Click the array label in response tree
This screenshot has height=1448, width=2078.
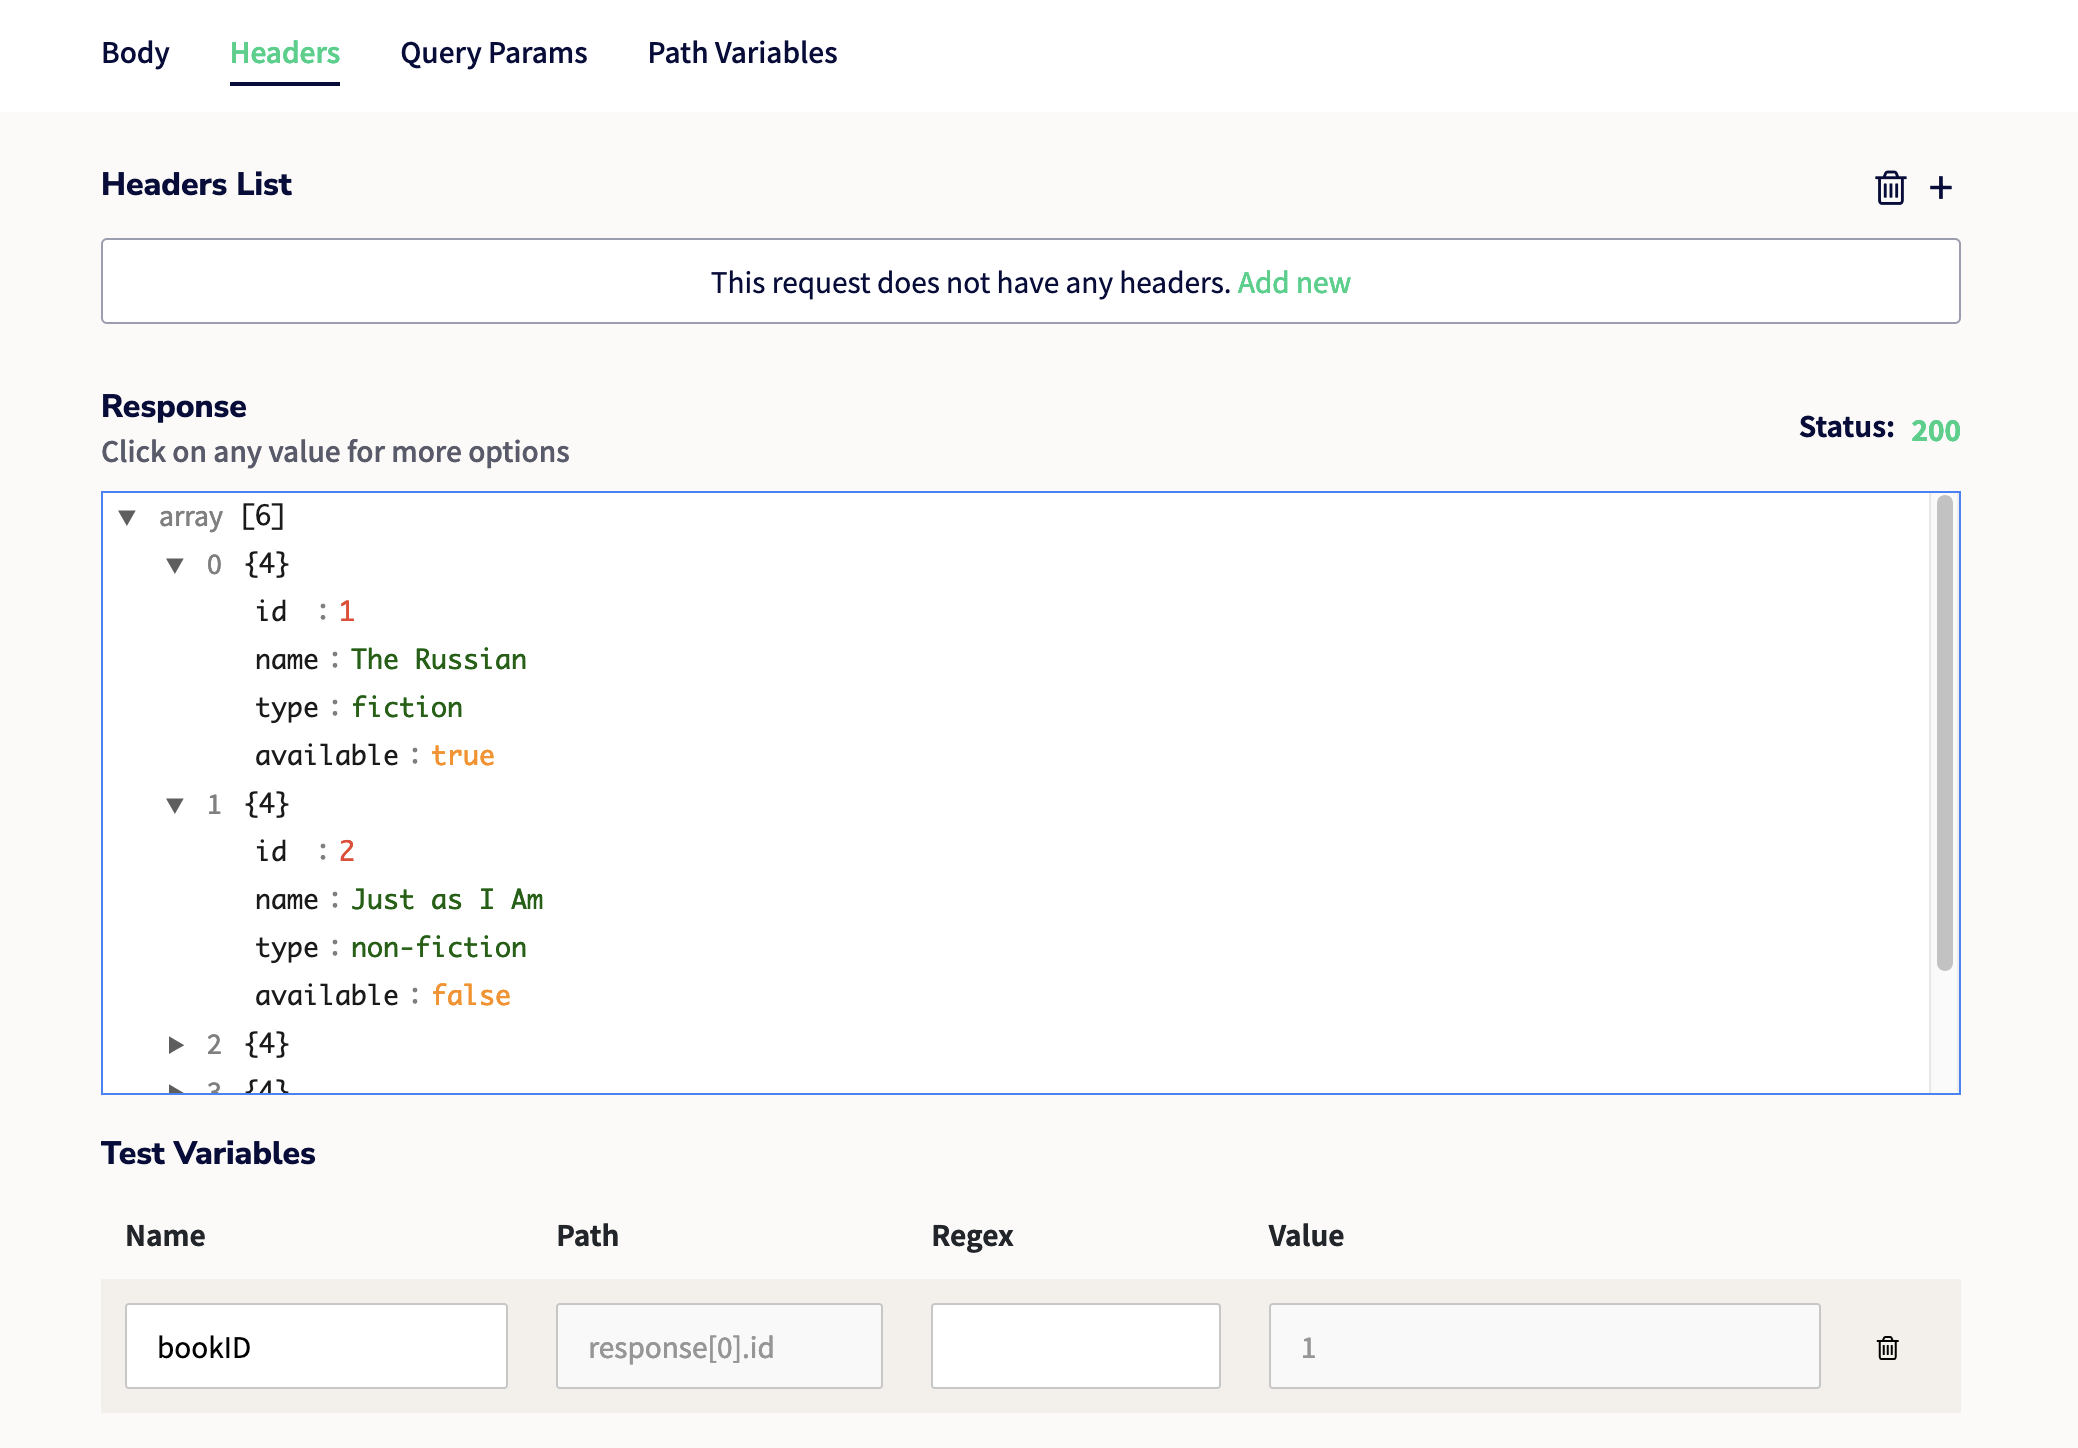click(190, 517)
